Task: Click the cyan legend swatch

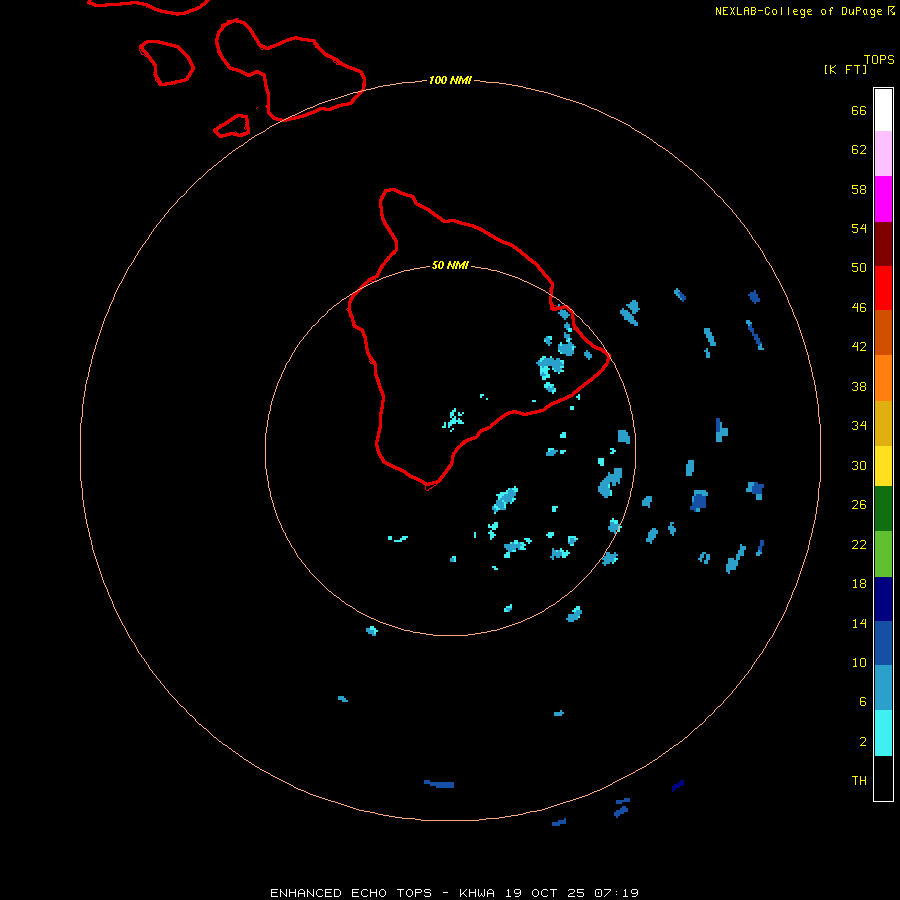Action: (883, 733)
